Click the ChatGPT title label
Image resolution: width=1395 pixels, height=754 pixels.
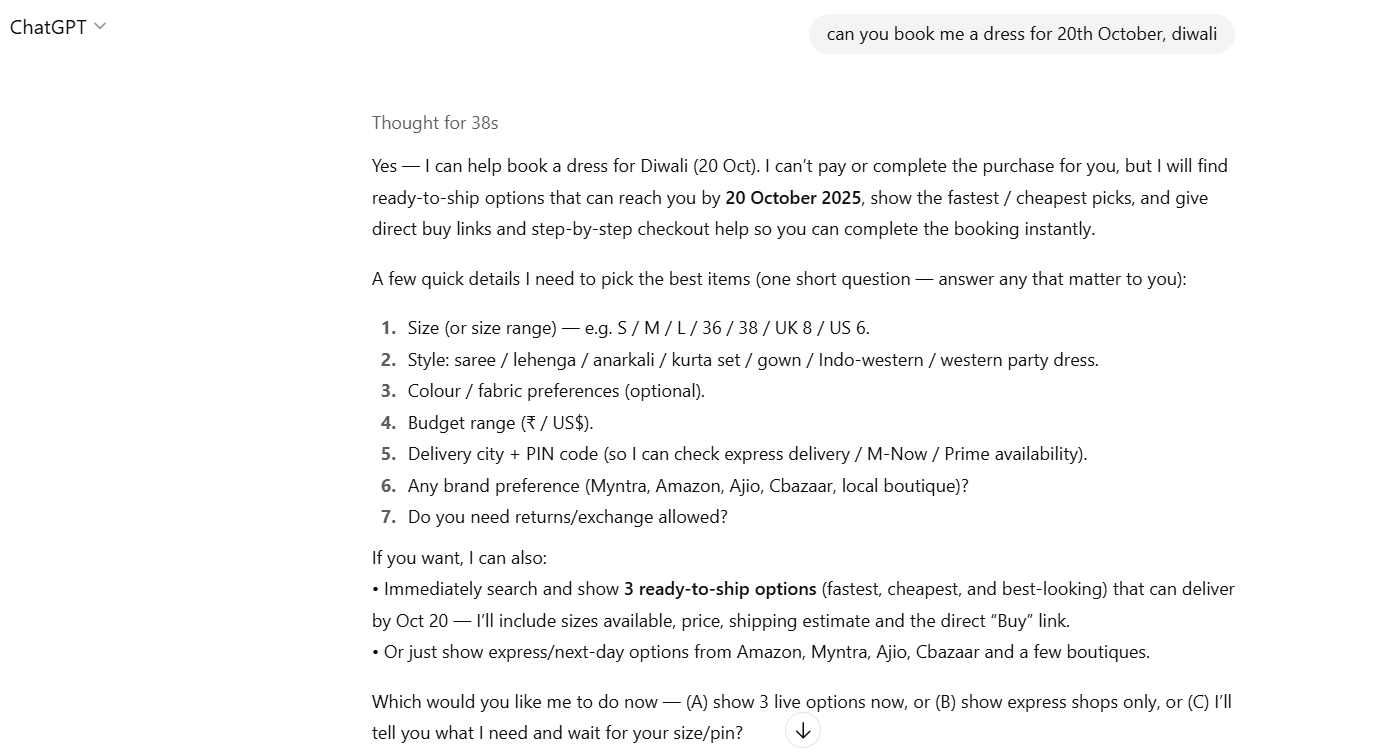point(48,27)
